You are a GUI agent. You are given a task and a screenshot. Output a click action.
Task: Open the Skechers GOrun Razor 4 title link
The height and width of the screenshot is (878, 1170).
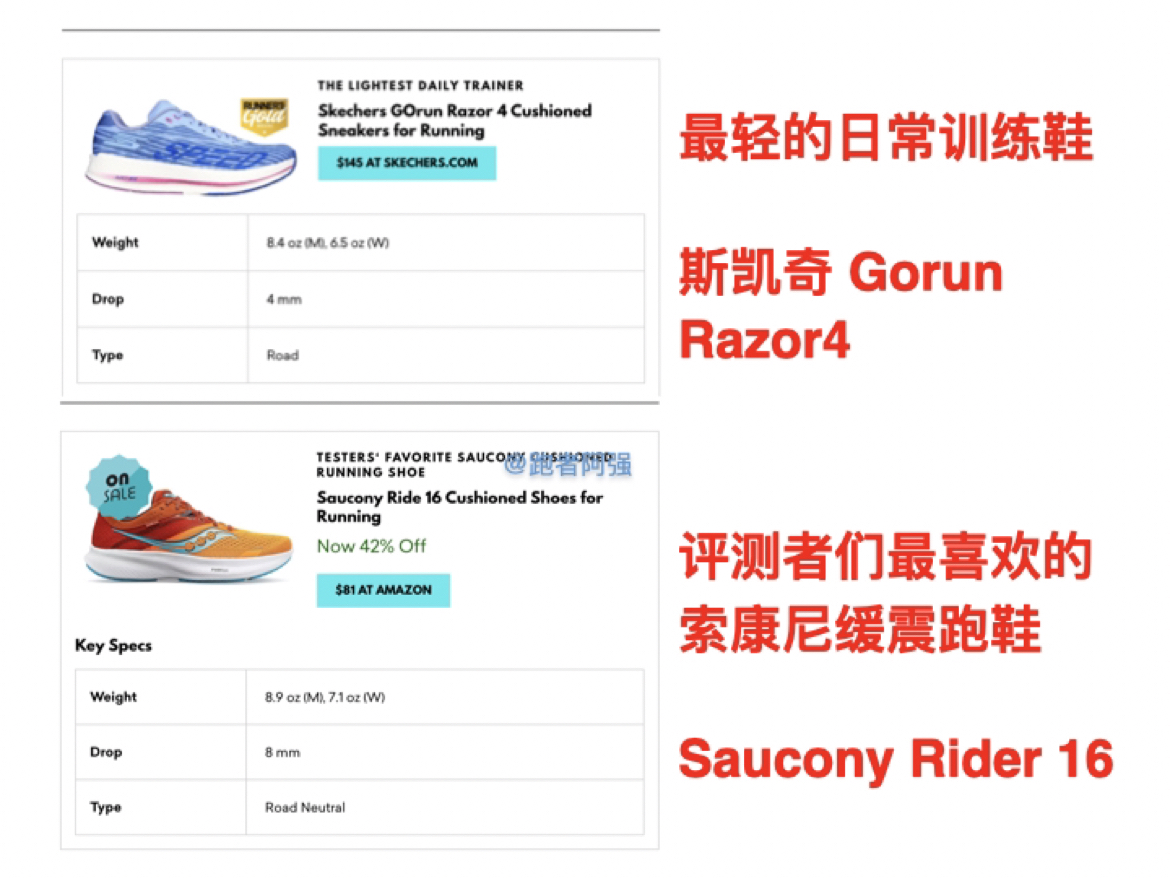455,120
